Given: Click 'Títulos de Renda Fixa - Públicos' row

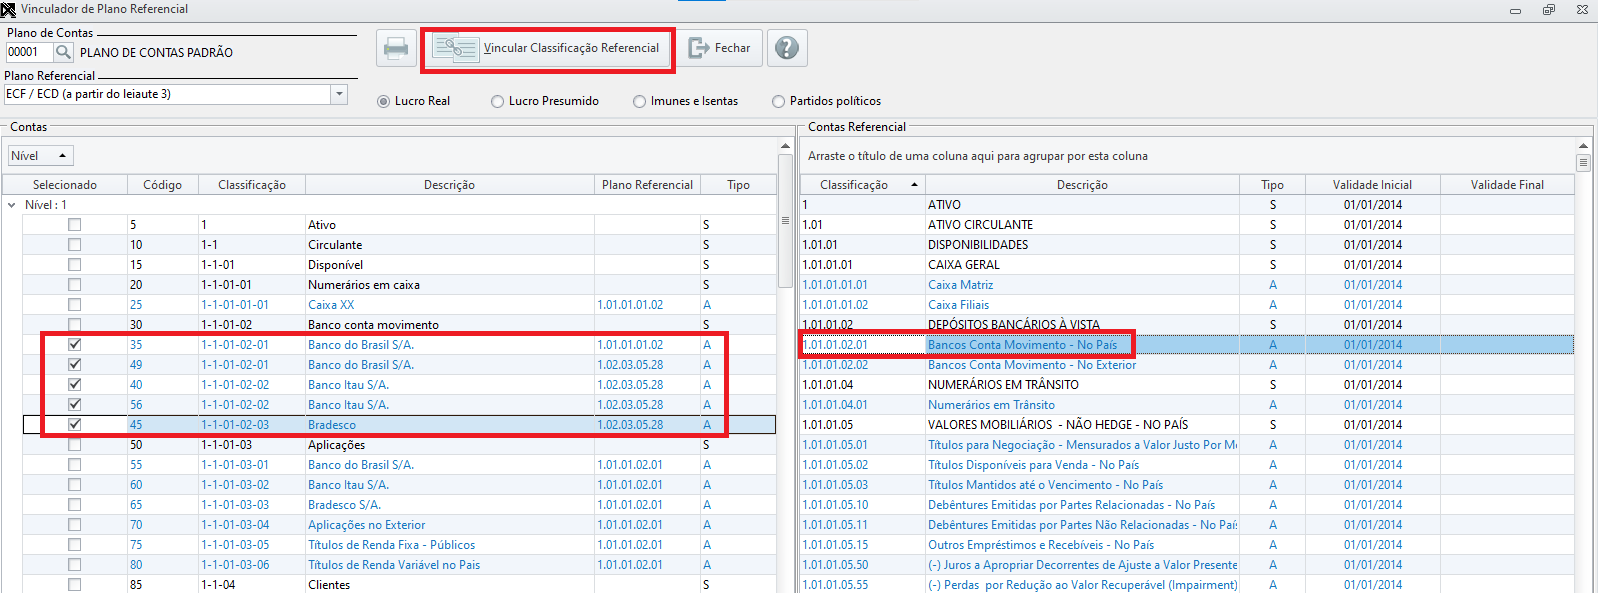Looking at the screenshot, I should pyautogui.click(x=400, y=545).
